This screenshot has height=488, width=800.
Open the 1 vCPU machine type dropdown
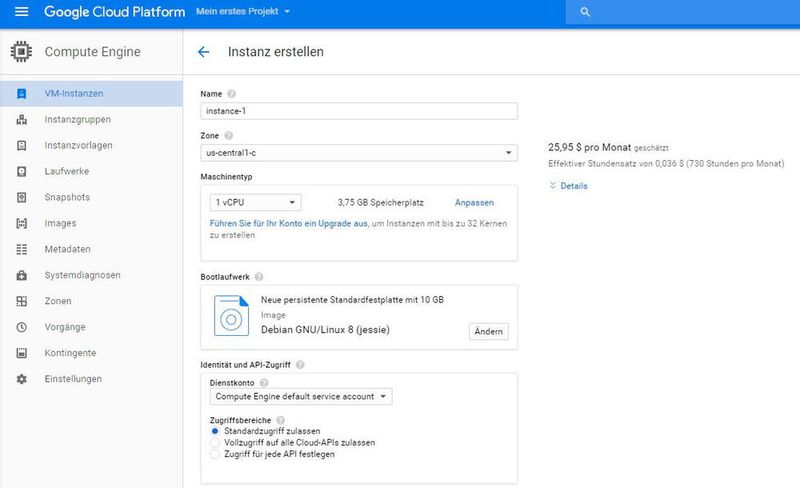(x=255, y=203)
